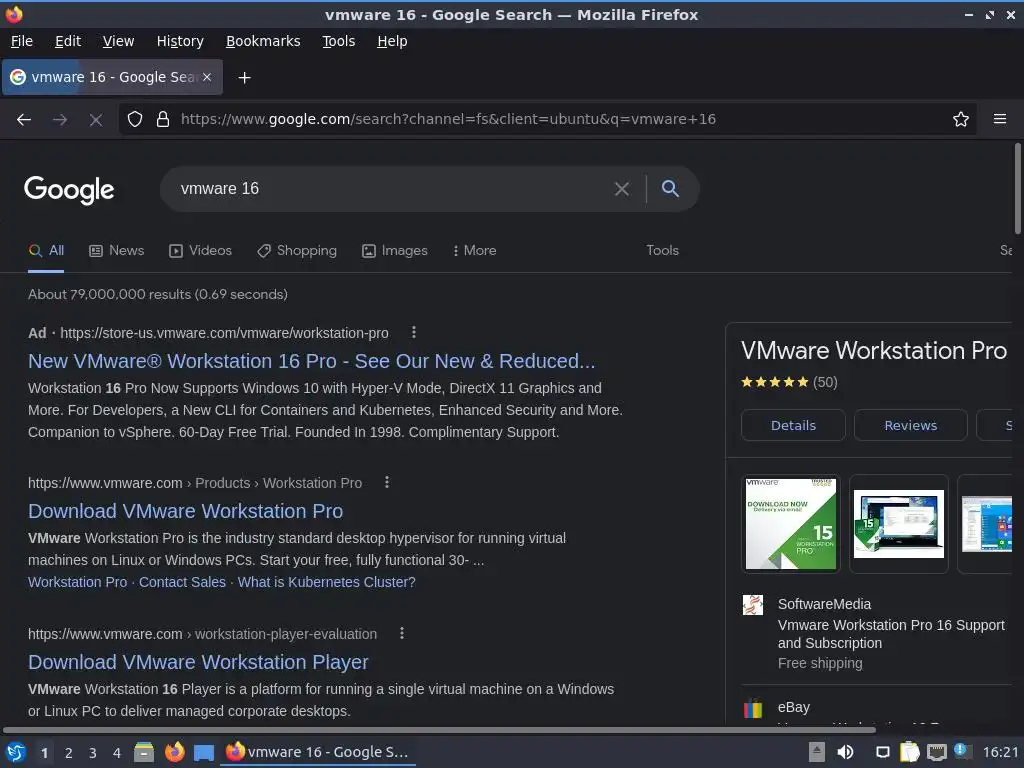Open the View menu
1024x768 pixels.
pyautogui.click(x=118, y=41)
